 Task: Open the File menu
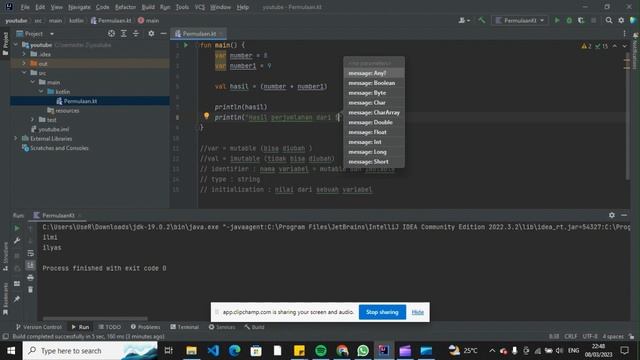coord(25,7)
